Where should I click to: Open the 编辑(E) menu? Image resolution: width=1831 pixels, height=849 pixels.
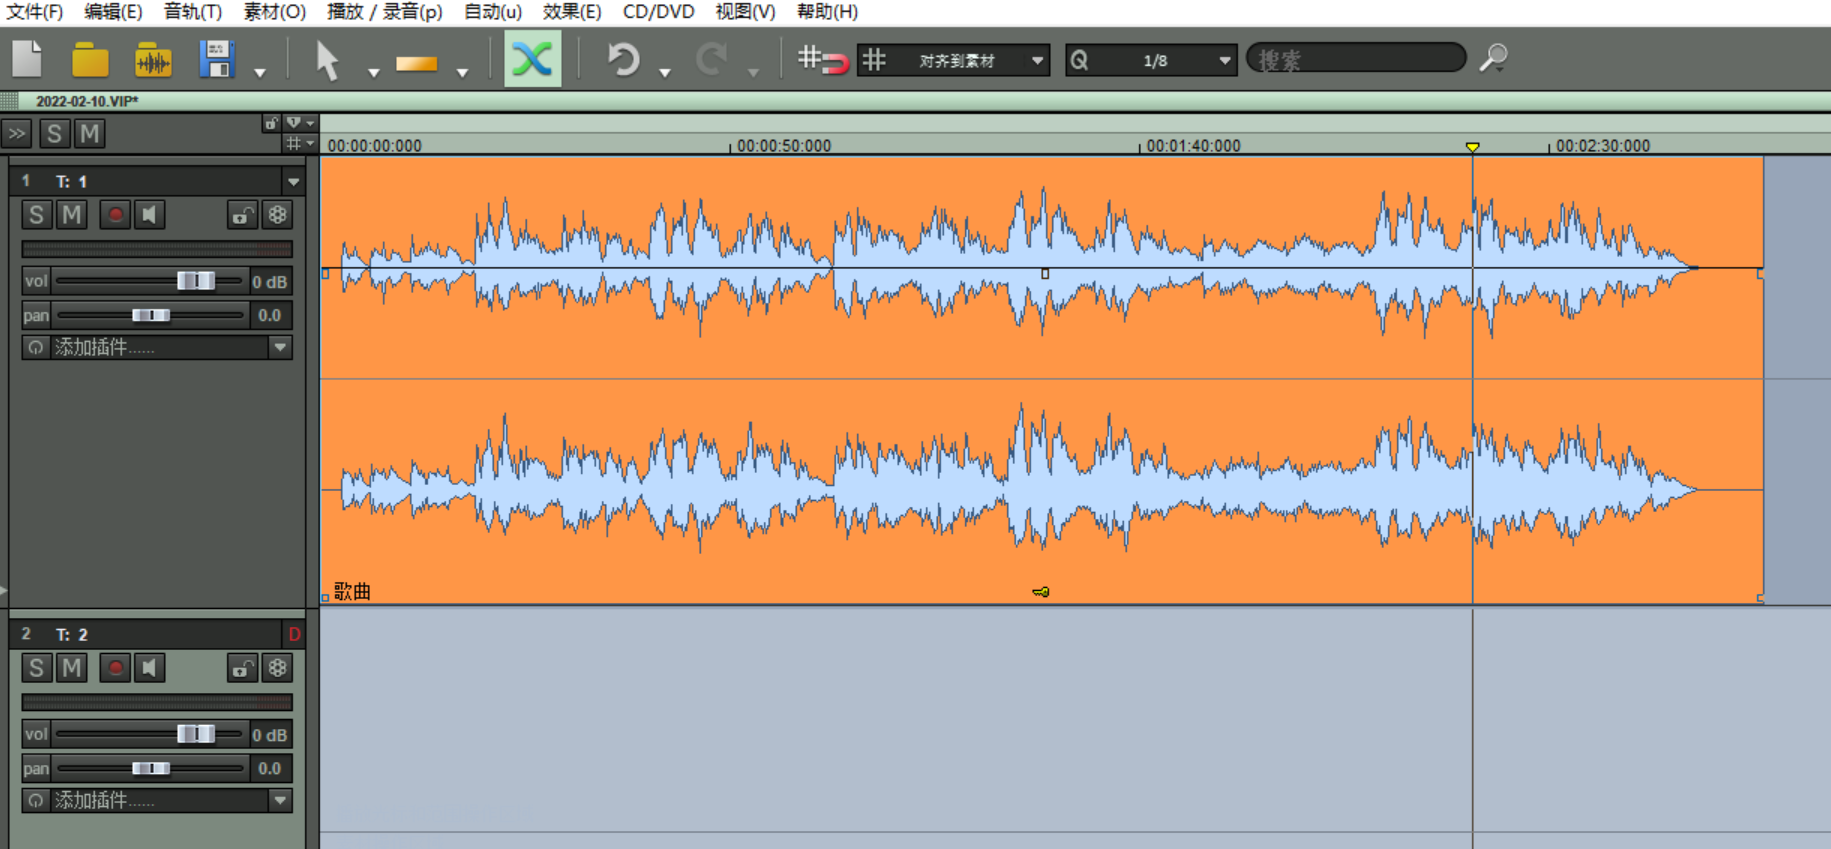point(113,12)
